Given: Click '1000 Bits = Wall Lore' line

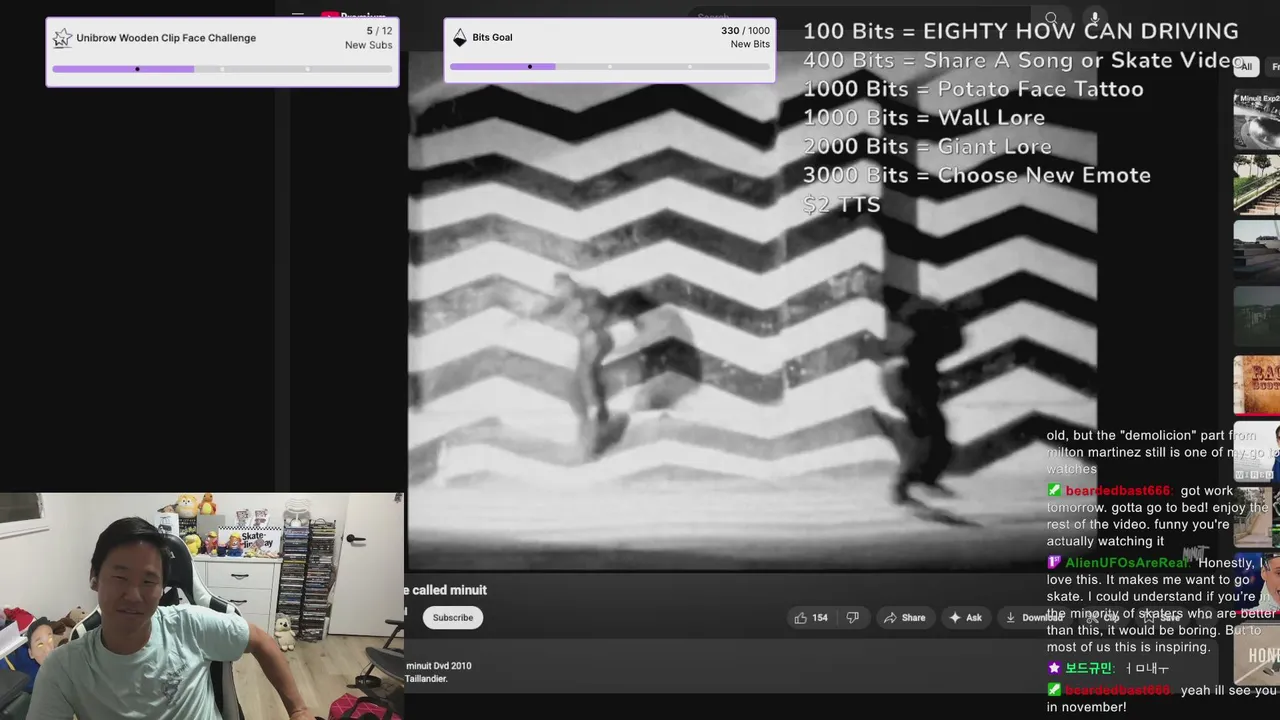Looking at the screenshot, I should click(924, 118).
